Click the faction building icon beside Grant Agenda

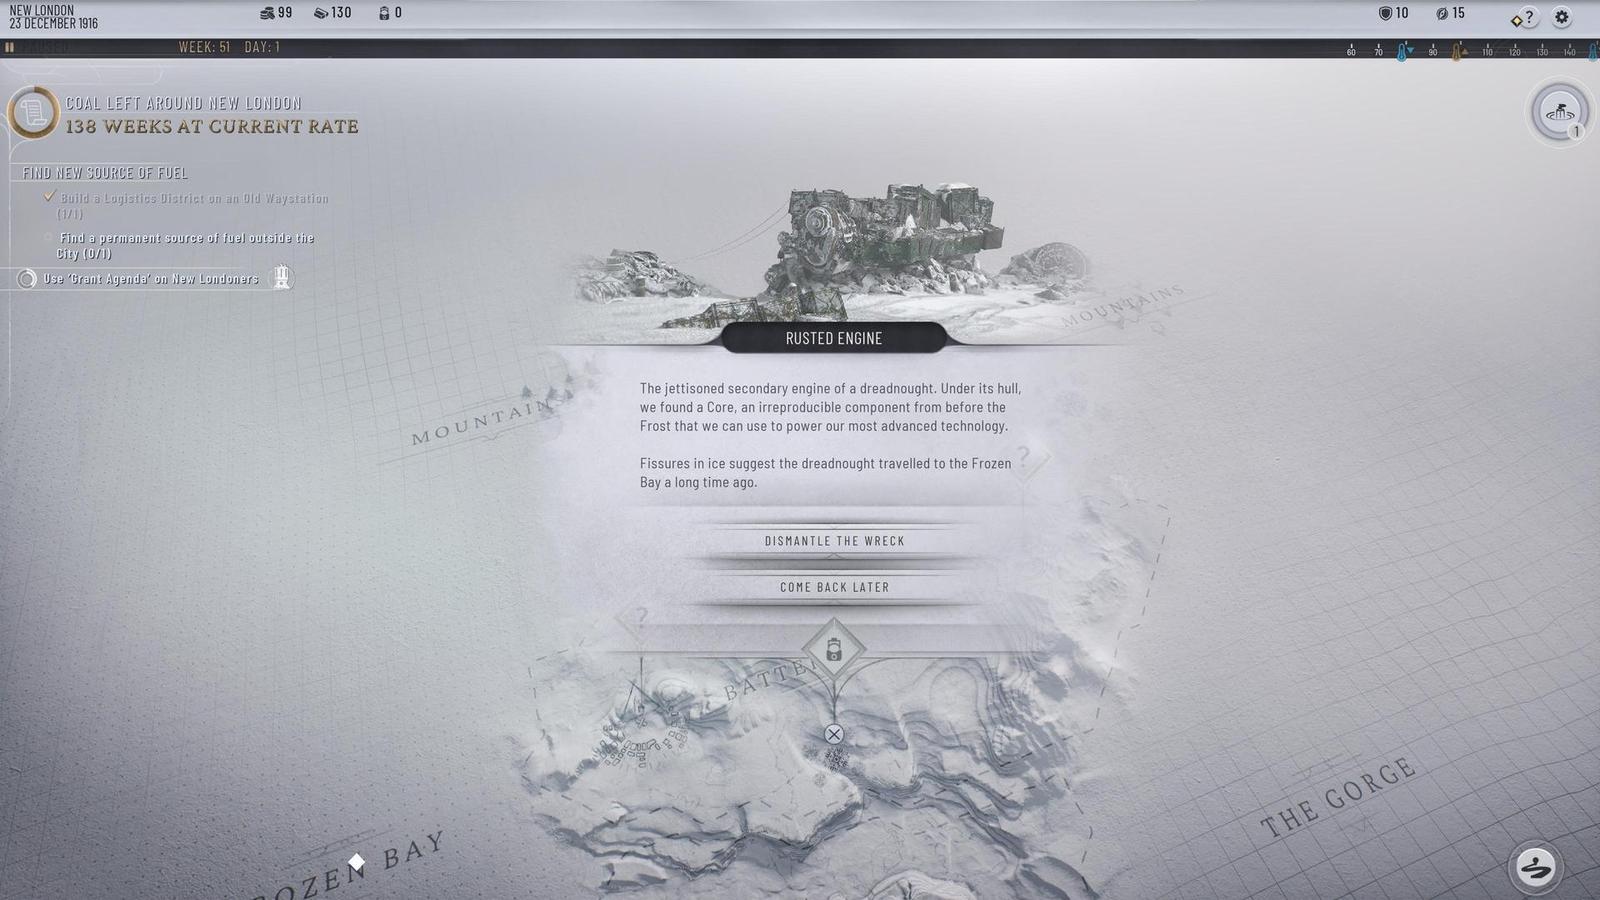(x=282, y=278)
